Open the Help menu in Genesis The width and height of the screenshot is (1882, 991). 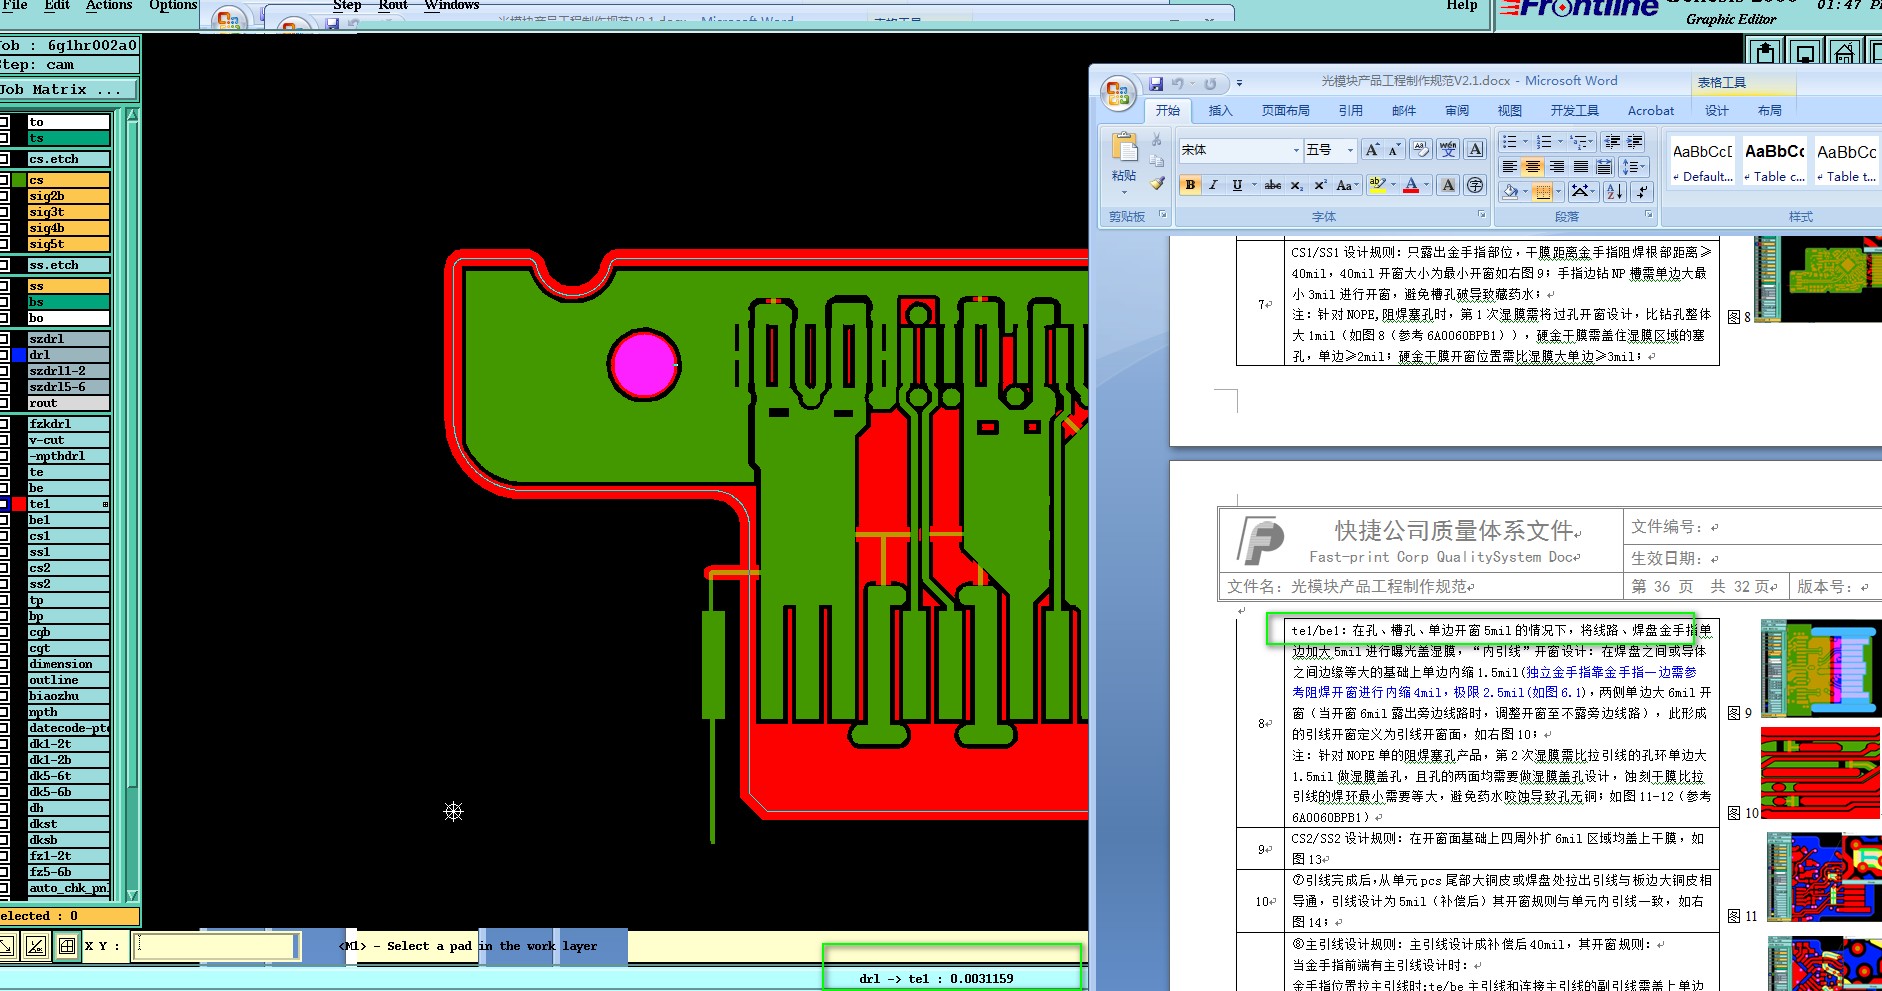pyautogui.click(x=1461, y=6)
